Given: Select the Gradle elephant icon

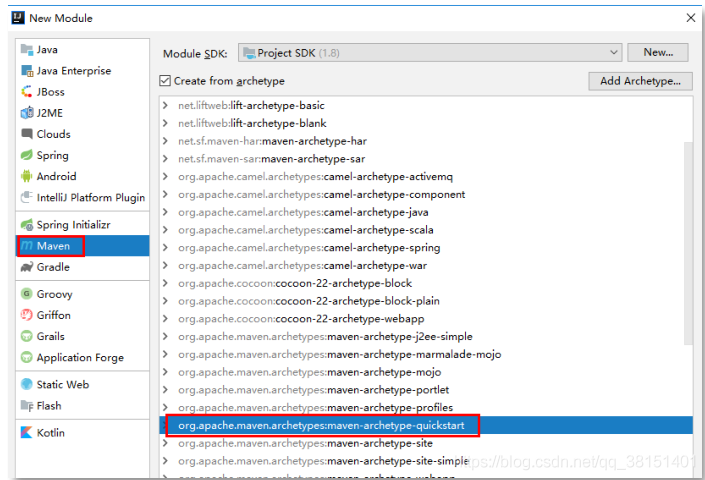Looking at the screenshot, I should pos(27,267).
